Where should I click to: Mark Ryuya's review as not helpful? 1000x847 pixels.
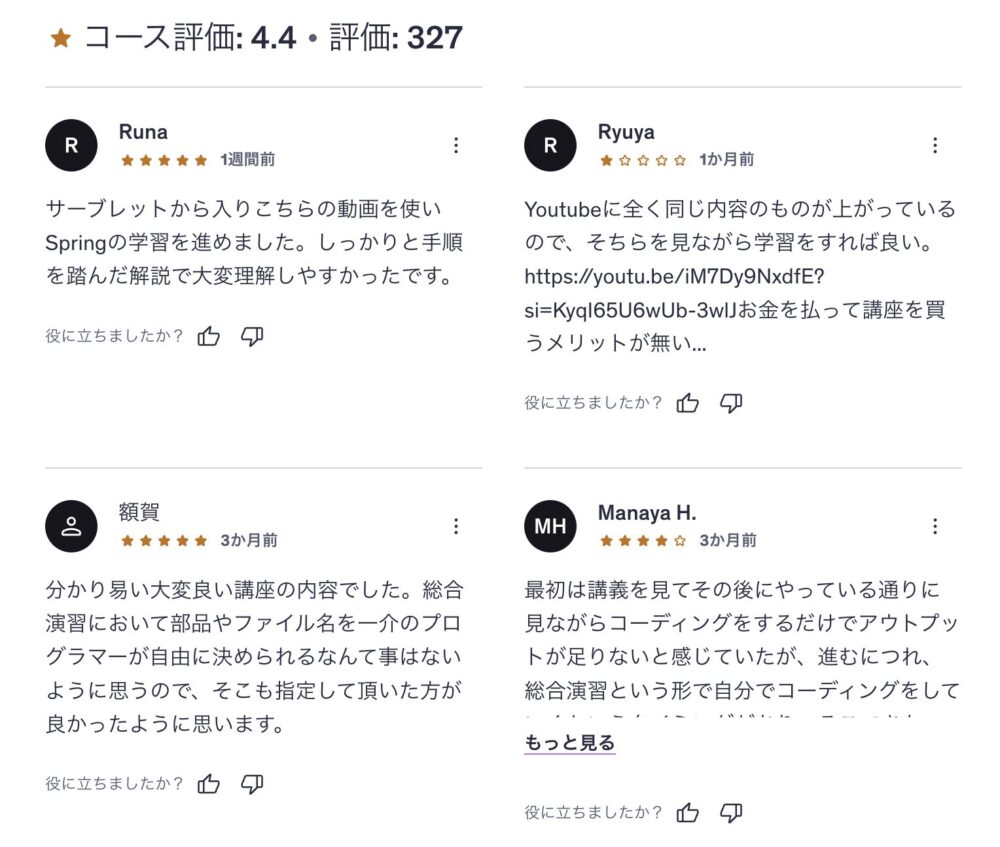tap(731, 403)
